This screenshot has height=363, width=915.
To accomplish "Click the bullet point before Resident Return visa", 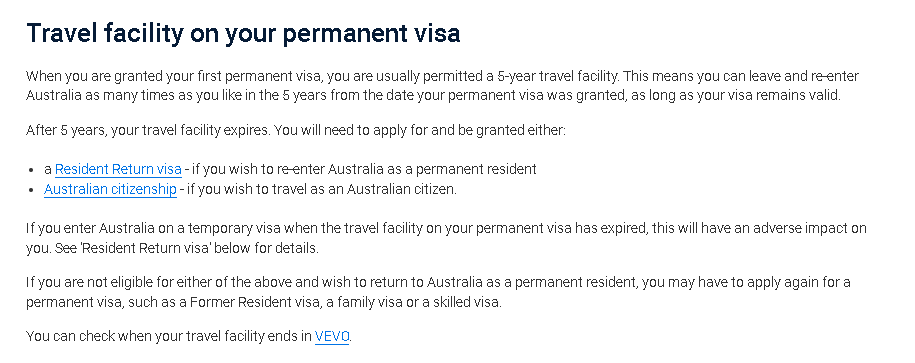I will point(32,170).
